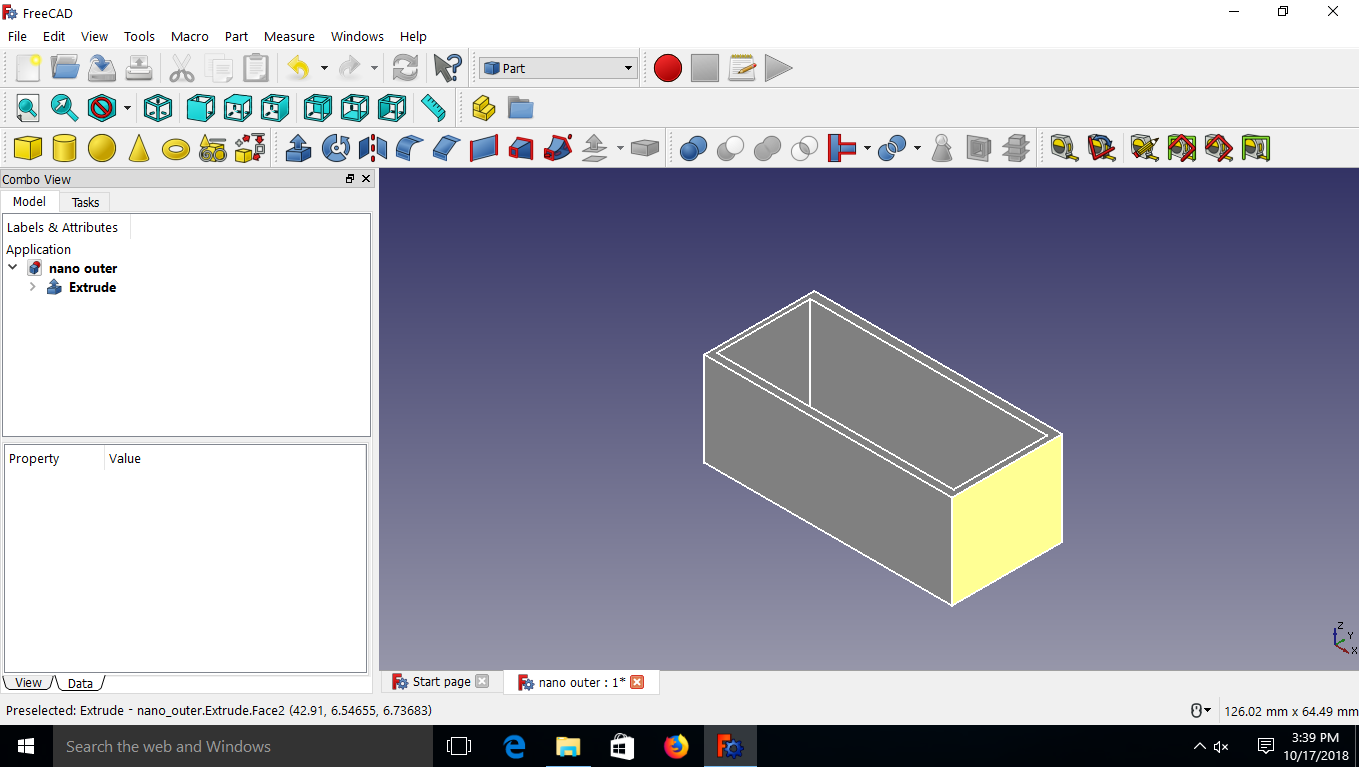Switch to the Tasks tab
The image size is (1359, 767).
(x=84, y=201)
